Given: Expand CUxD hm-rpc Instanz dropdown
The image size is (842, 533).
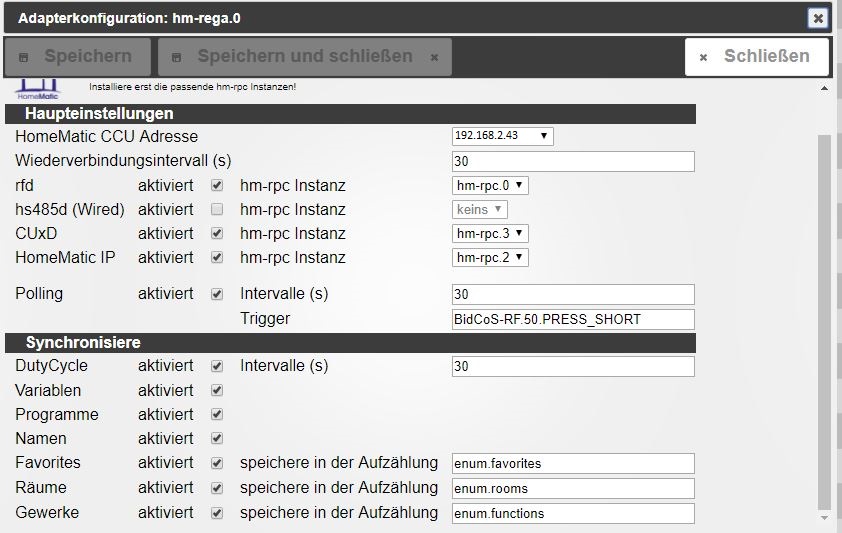Looking at the screenshot, I should point(490,234).
